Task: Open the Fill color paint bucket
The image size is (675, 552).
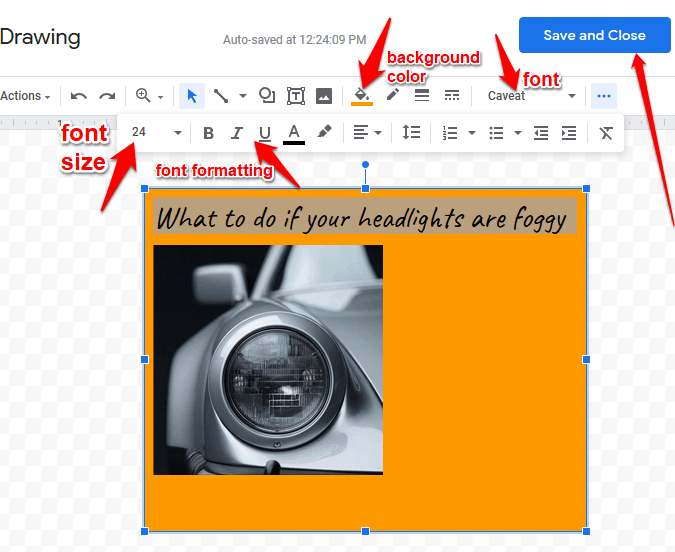Action: click(x=362, y=96)
